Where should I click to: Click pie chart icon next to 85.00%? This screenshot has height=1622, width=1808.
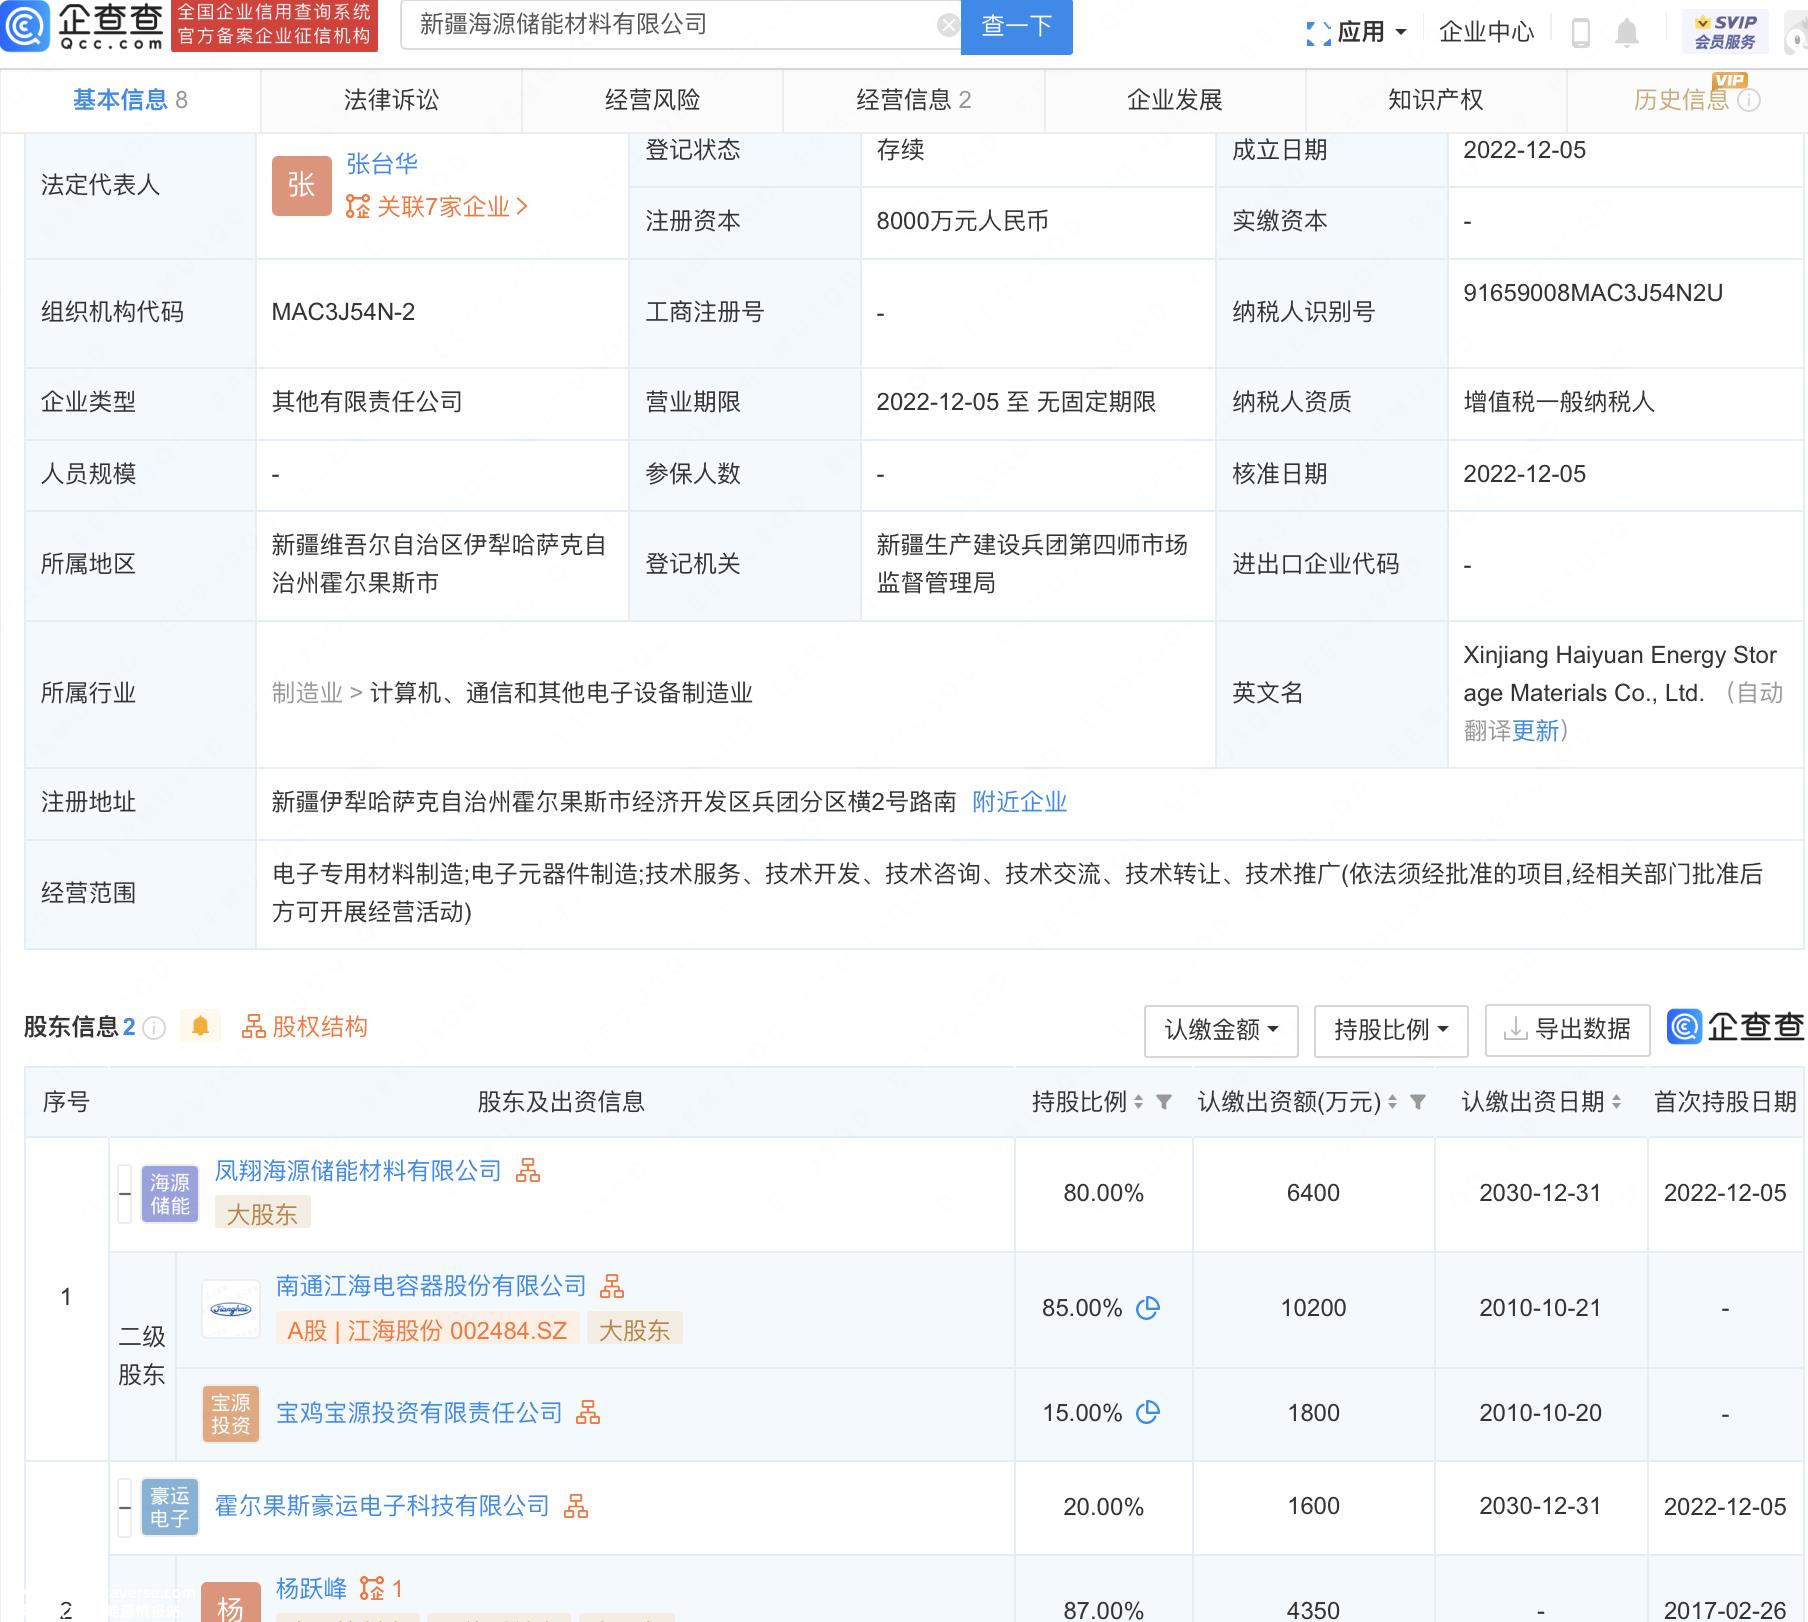[1148, 1308]
